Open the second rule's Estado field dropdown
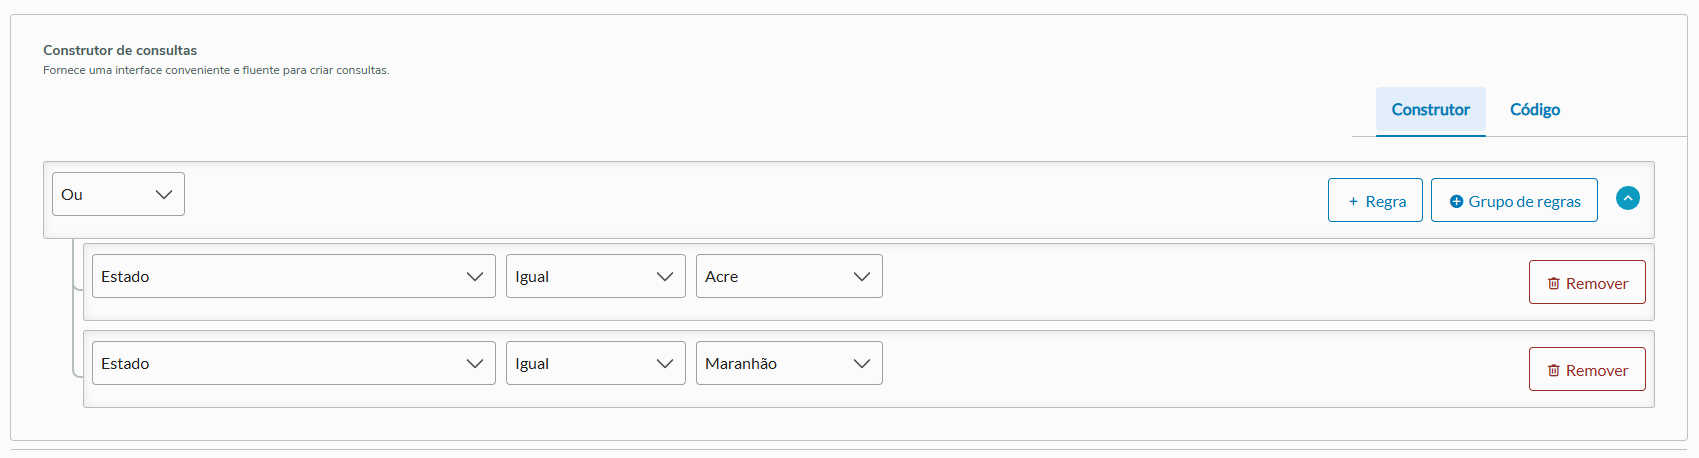The image size is (1699, 458). [x=293, y=364]
